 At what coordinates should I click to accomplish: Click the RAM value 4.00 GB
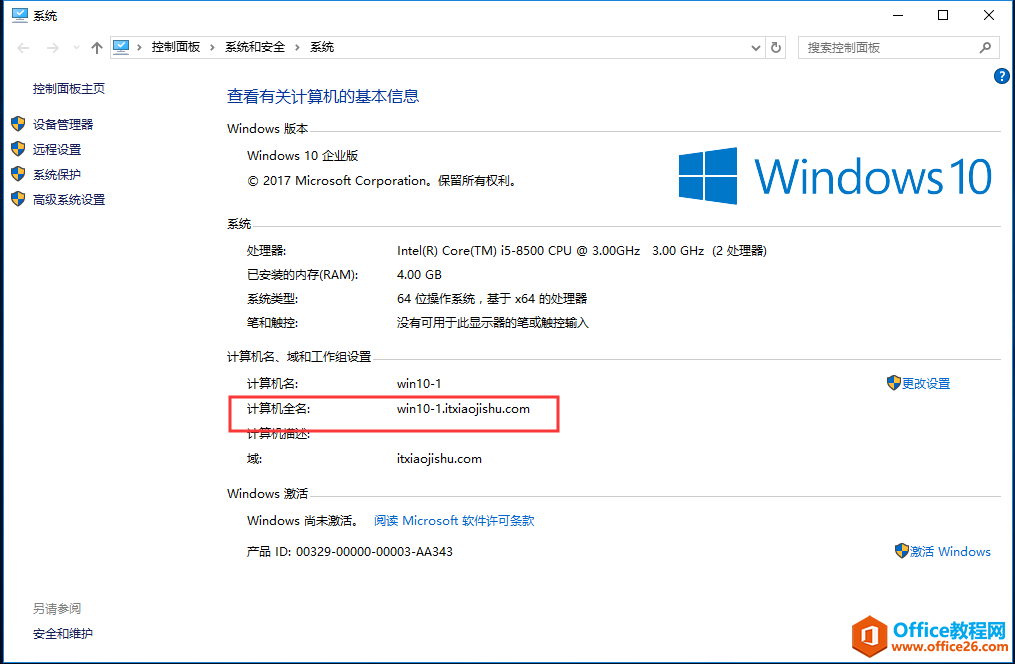coord(419,275)
